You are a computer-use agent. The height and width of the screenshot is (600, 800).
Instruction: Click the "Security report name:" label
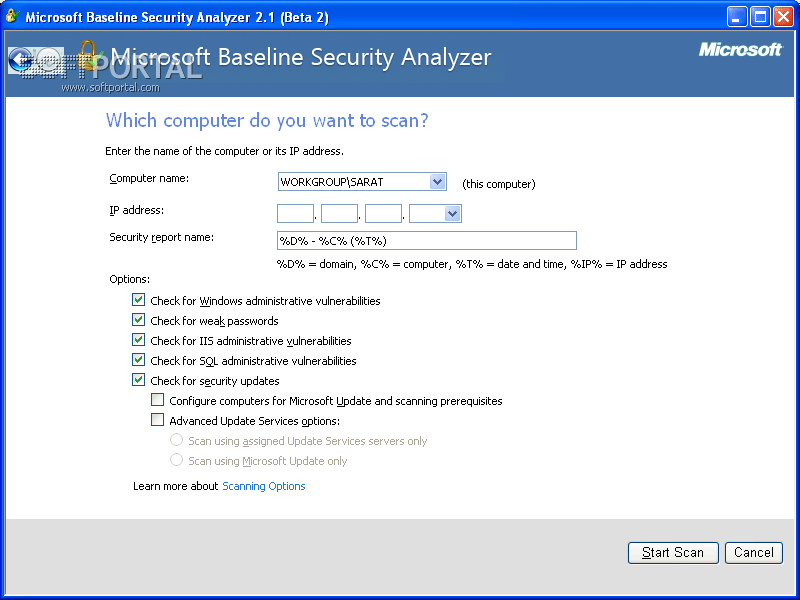point(162,237)
